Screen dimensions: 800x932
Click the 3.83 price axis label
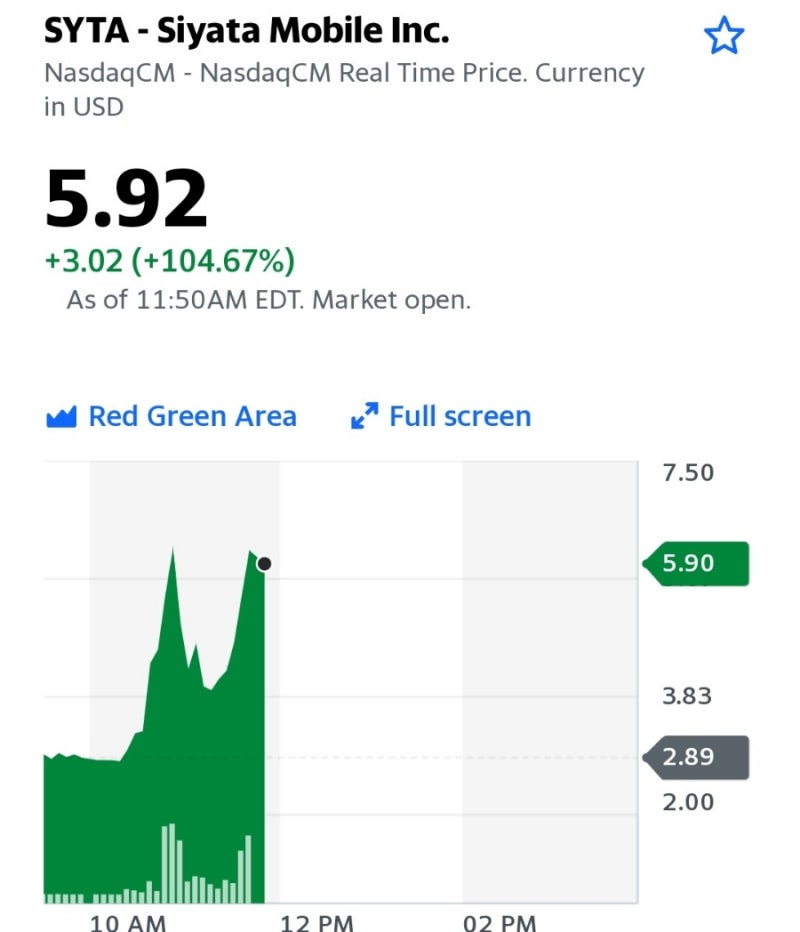[x=687, y=696]
